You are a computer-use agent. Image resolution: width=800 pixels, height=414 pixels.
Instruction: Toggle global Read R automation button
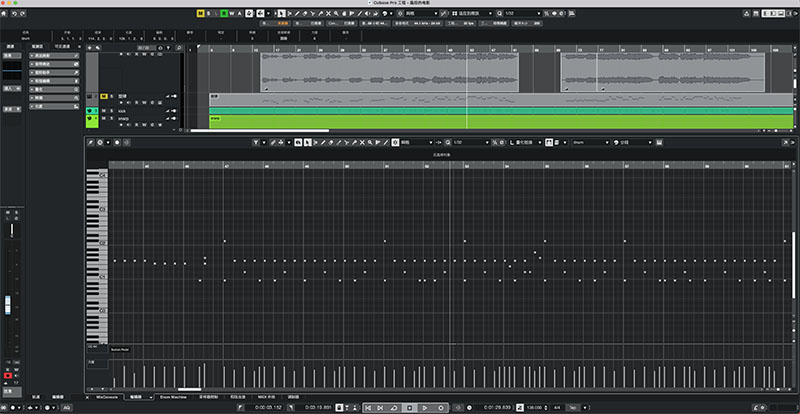[x=224, y=13]
